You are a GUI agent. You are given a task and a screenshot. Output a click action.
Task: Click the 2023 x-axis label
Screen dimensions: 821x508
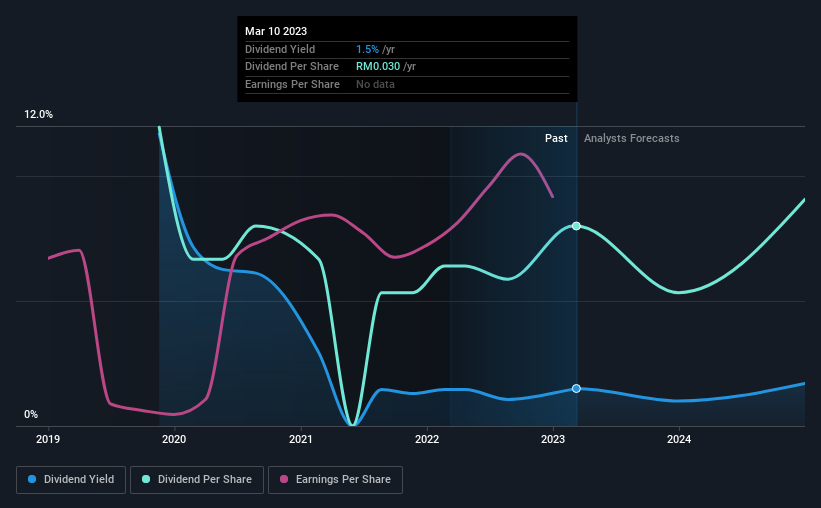click(553, 439)
